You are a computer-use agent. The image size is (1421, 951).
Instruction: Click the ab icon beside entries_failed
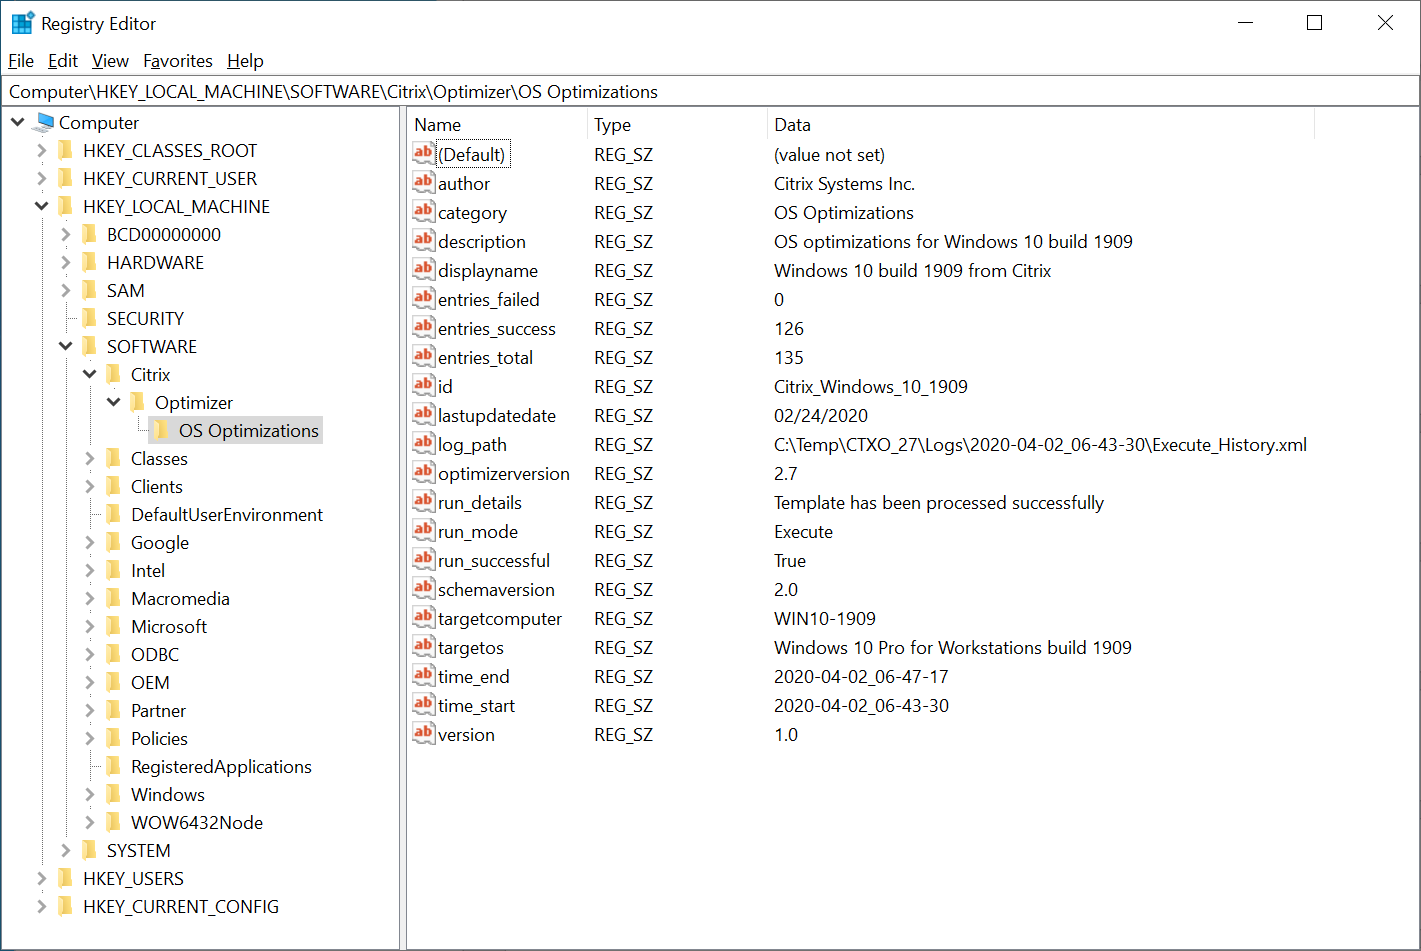coord(423,299)
